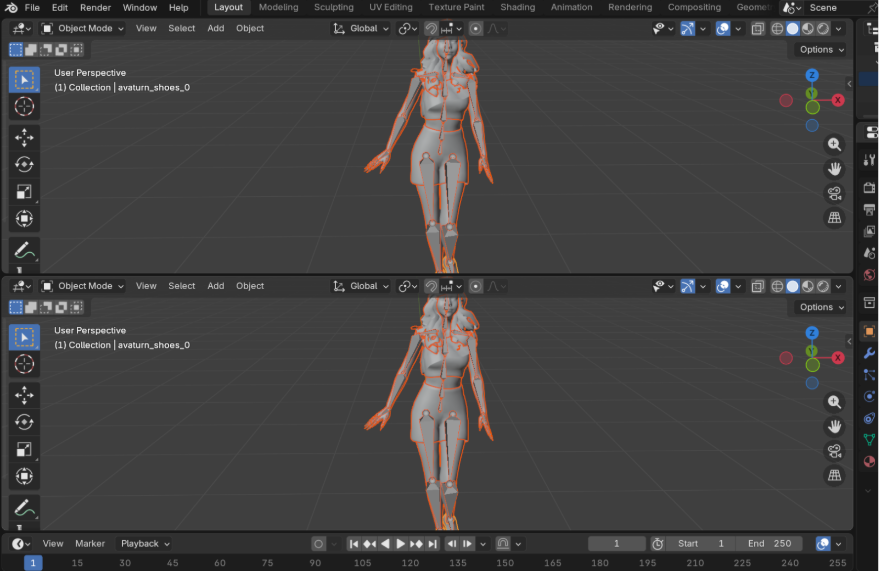Viewport: 879px width, 571px height.
Task: Click the End frame field in timeline
Action: pos(770,543)
